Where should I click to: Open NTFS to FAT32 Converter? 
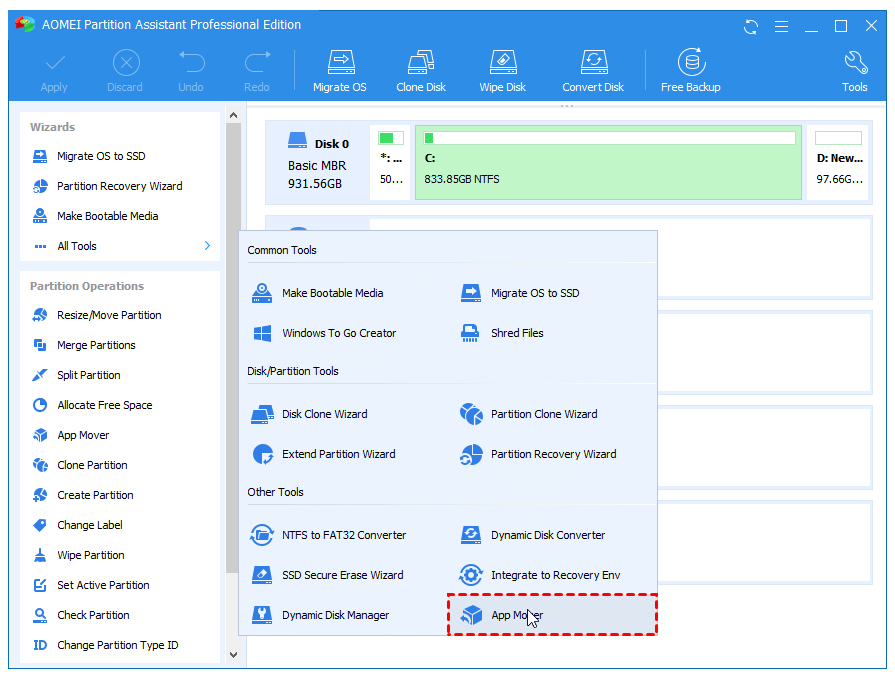(x=329, y=535)
